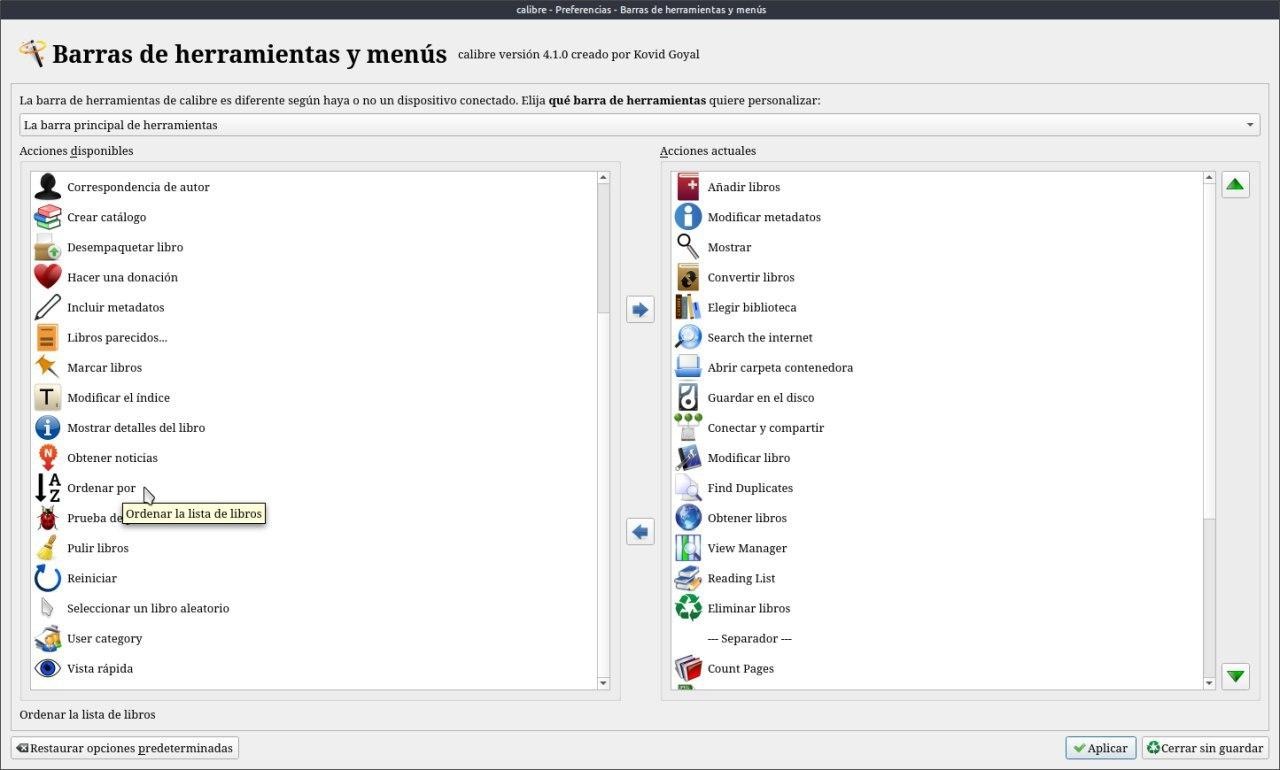Click the Desempaquetar libro icon
The width and height of the screenshot is (1280, 770).
[47, 247]
